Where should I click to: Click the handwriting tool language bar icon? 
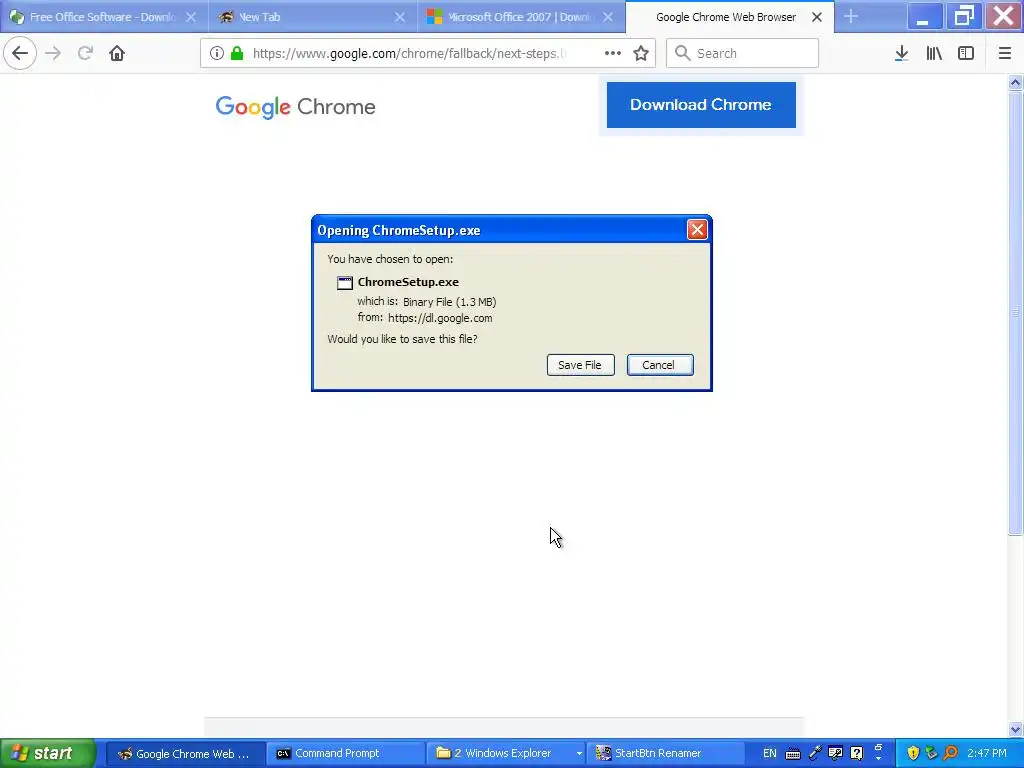click(835, 754)
